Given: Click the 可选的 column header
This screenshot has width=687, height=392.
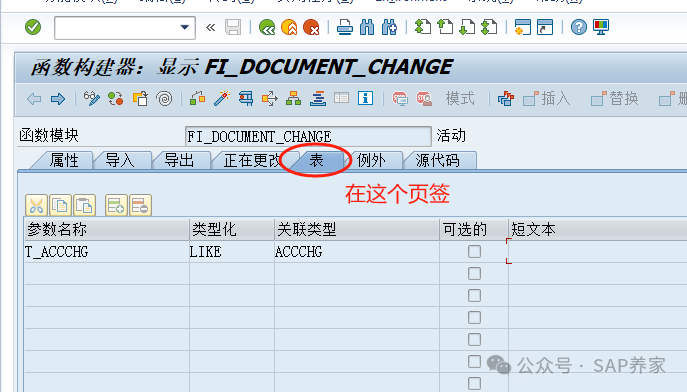Looking at the screenshot, I should pos(474,230).
